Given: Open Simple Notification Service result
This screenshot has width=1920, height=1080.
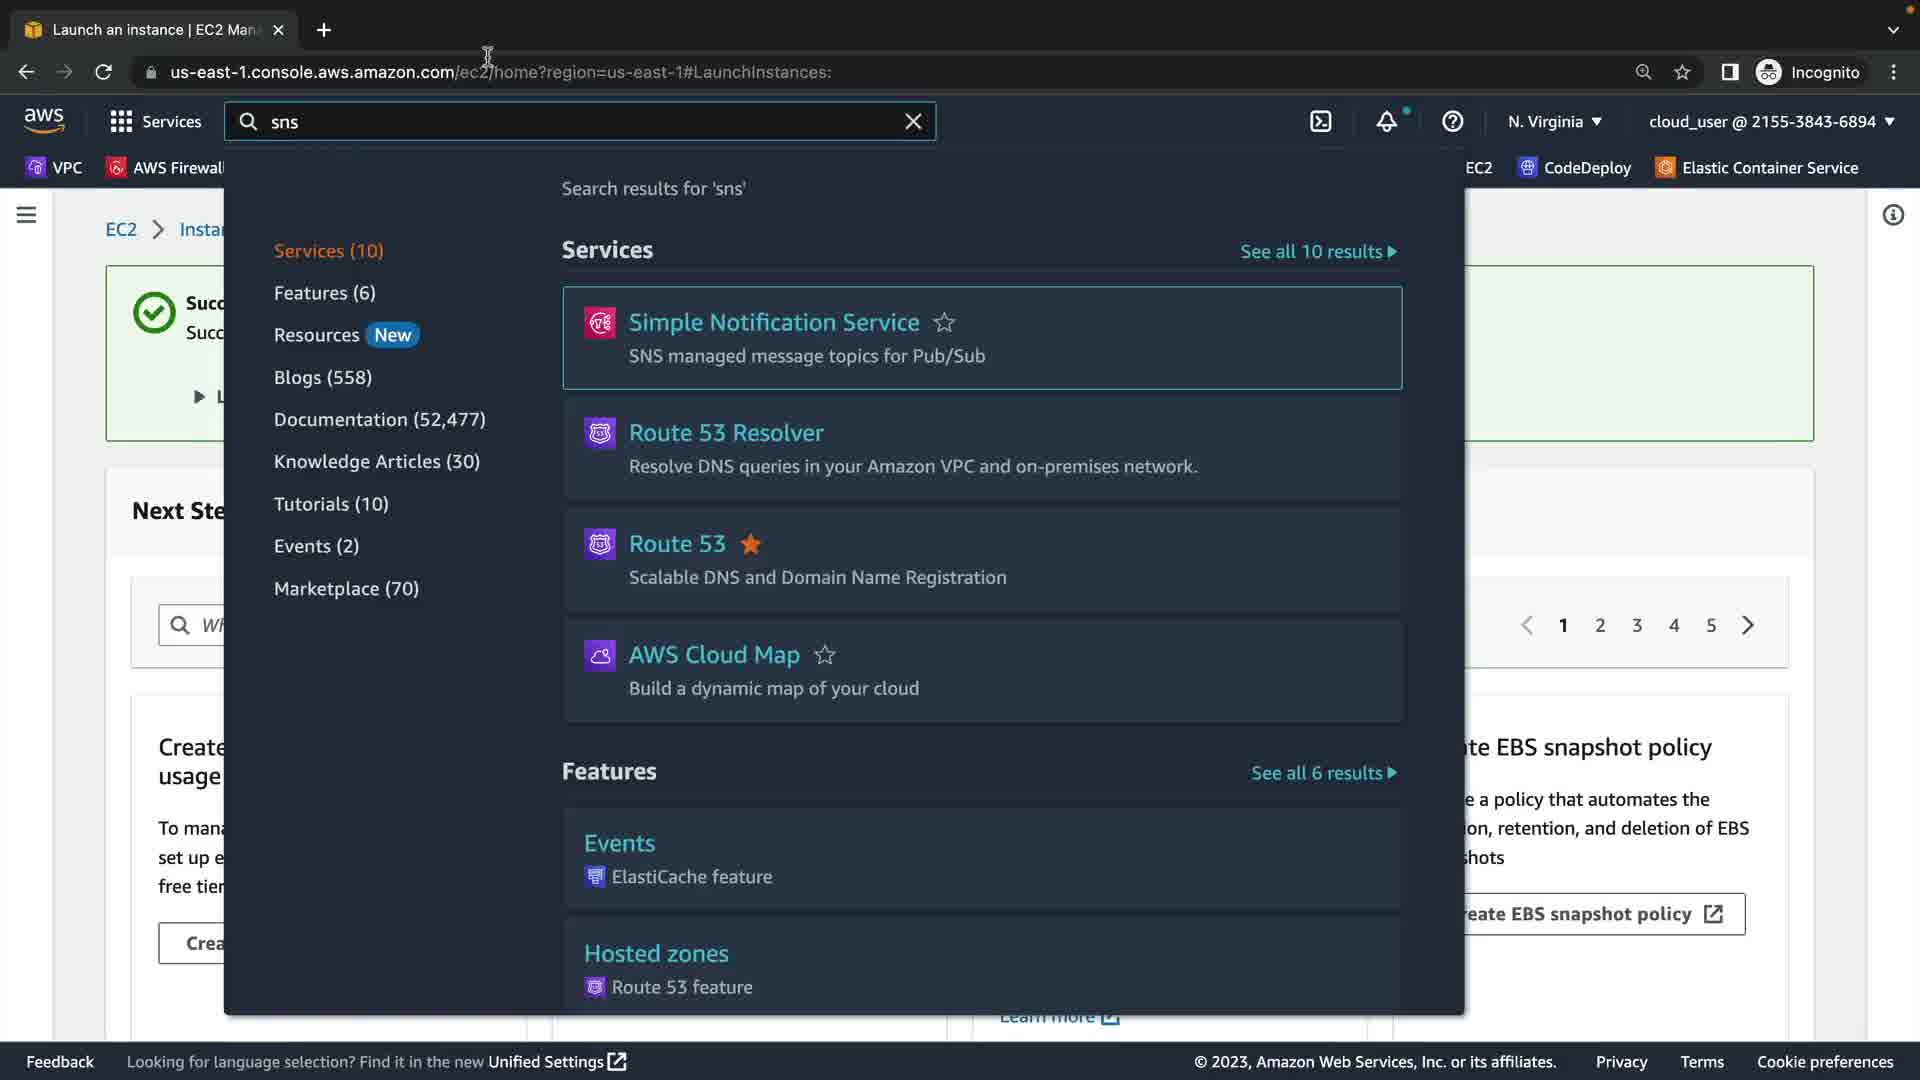Looking at the screenshot, I should 773,323.
